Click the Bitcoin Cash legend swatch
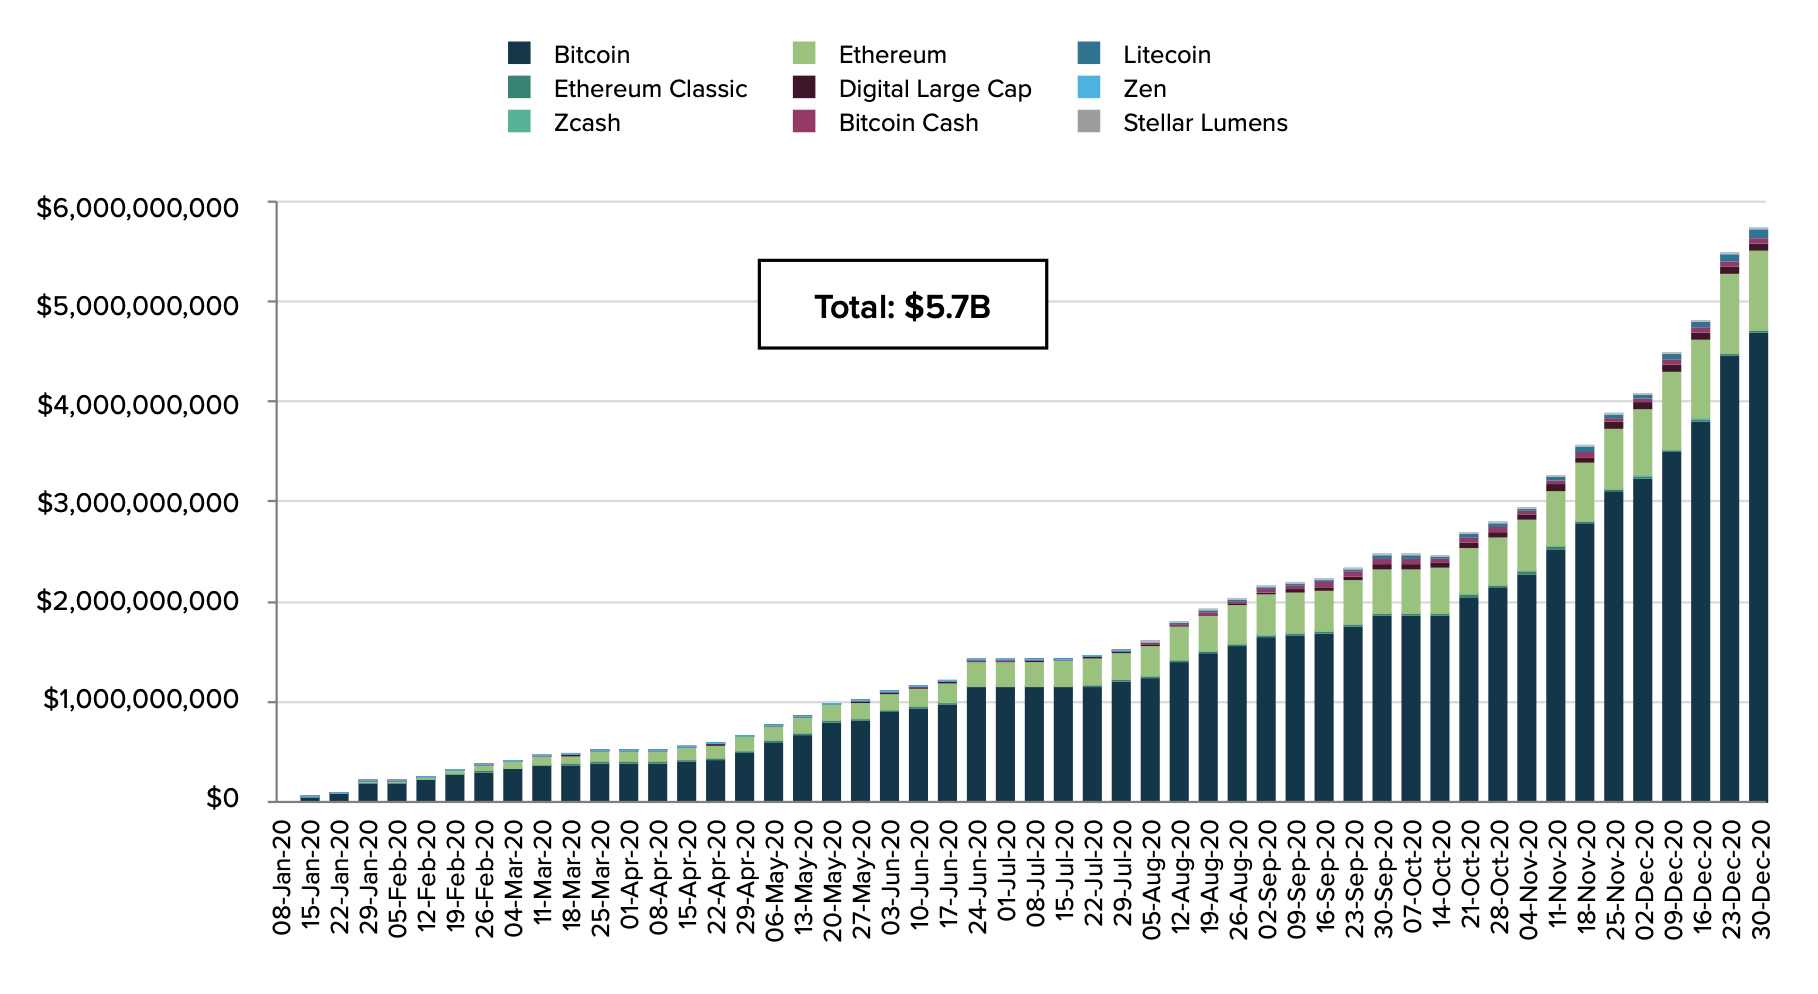Viewport: 1818px width, 994px height. coord(804,121)
